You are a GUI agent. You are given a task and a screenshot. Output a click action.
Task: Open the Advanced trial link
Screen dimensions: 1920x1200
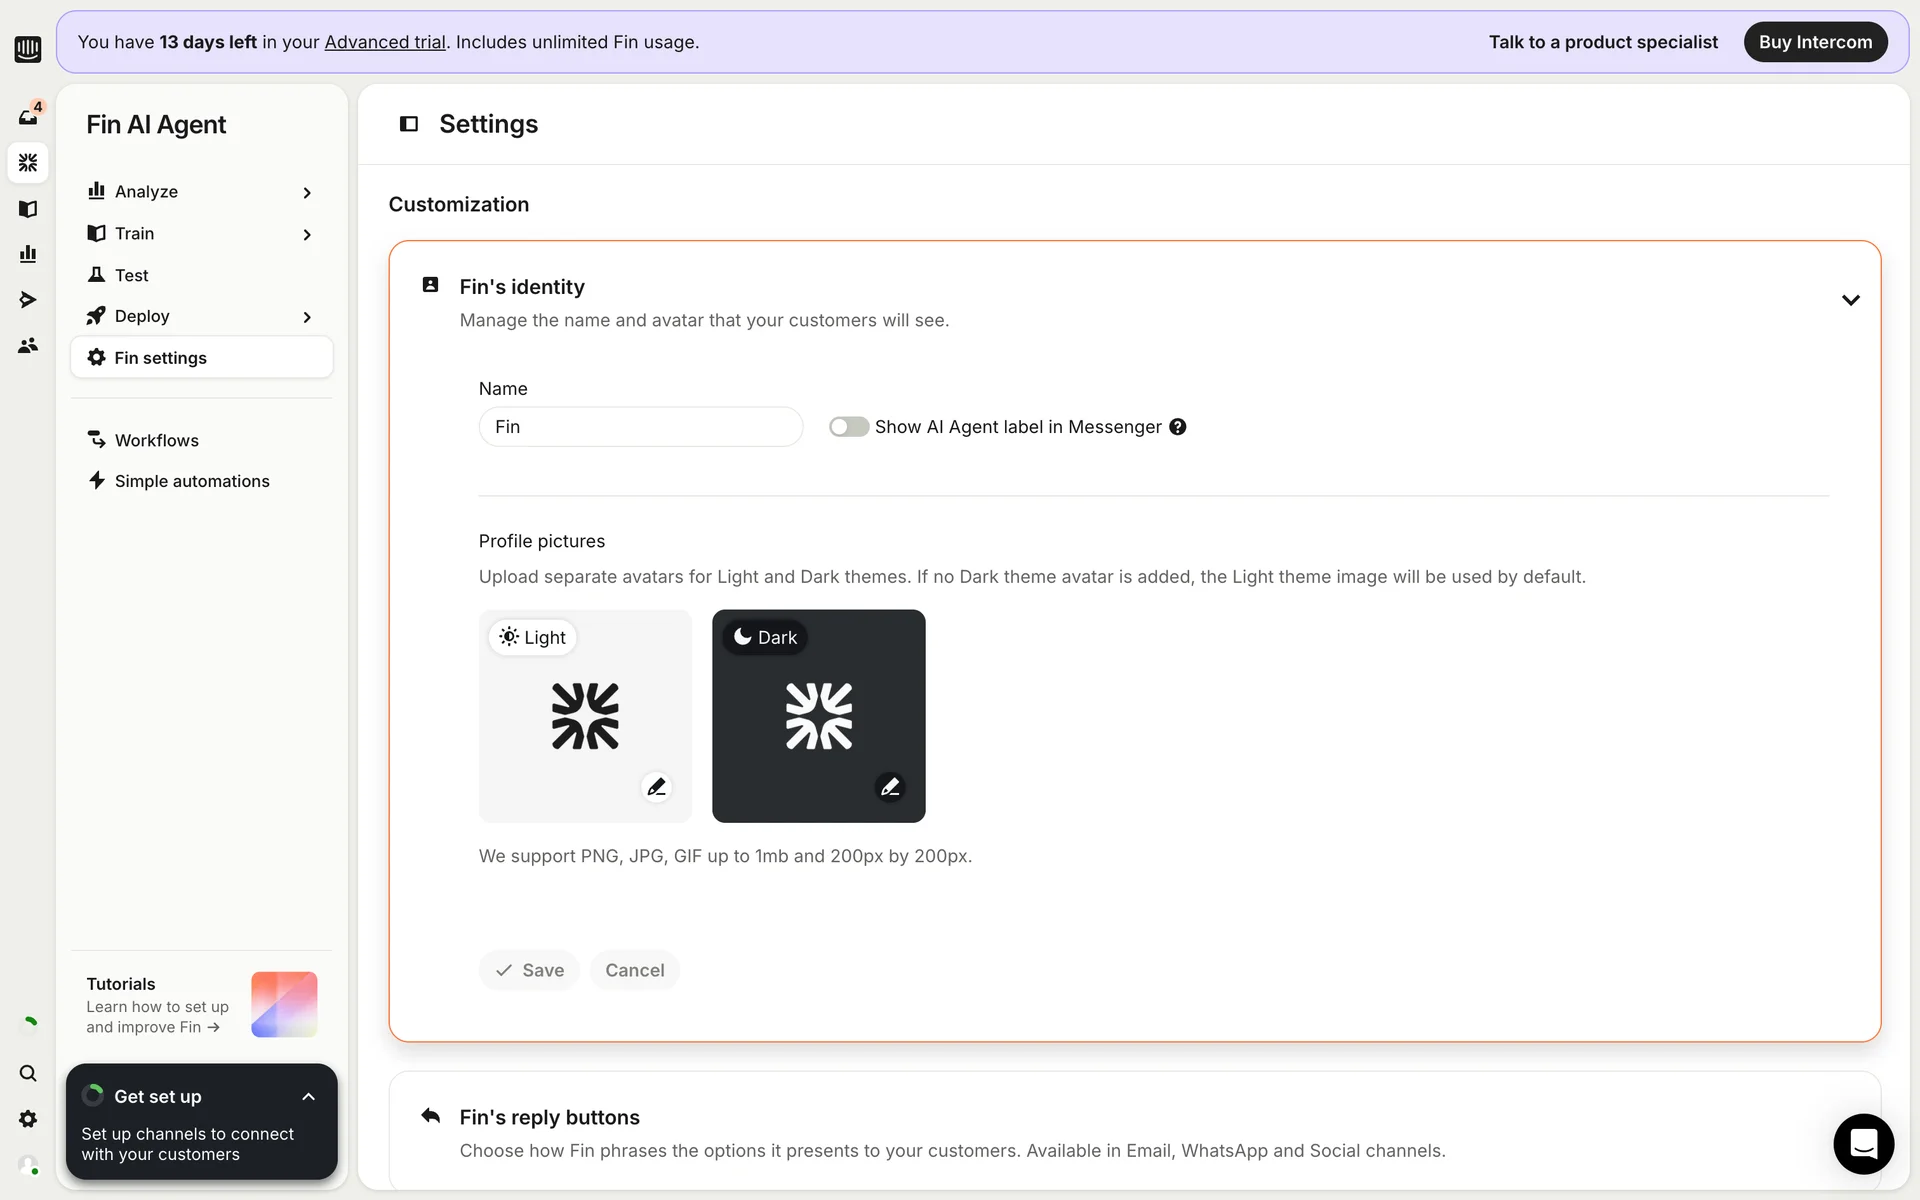coord(385,42)
